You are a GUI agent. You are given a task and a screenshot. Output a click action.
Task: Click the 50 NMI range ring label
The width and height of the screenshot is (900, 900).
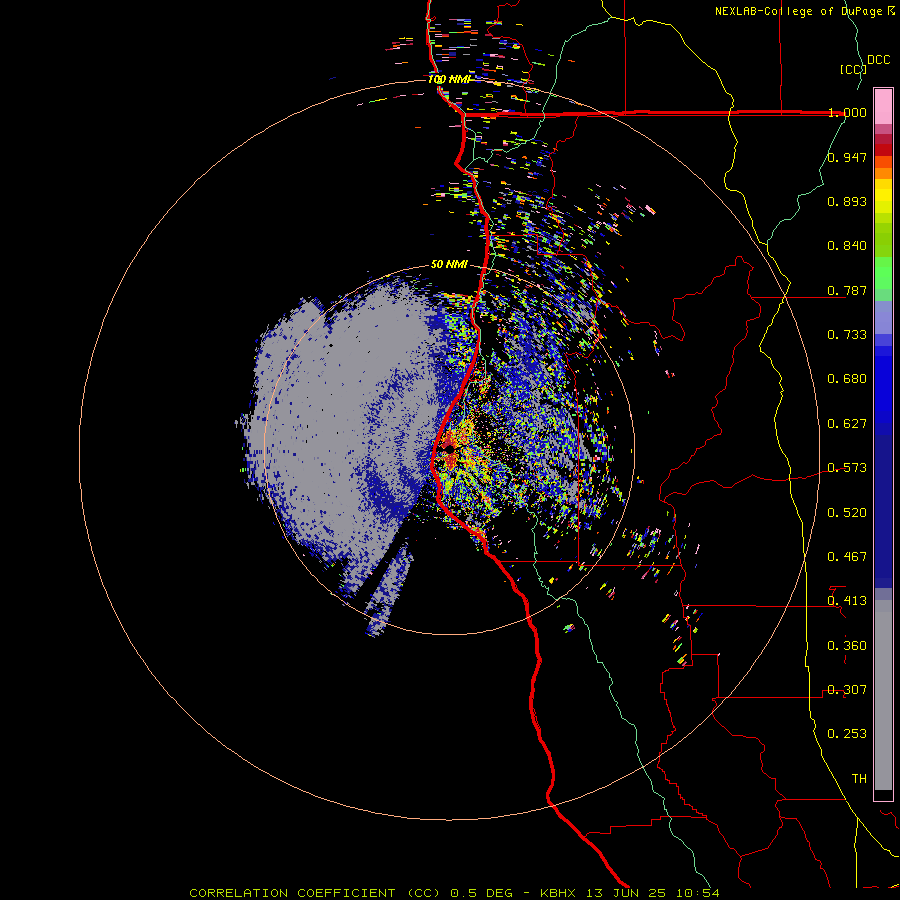[449, 265]
